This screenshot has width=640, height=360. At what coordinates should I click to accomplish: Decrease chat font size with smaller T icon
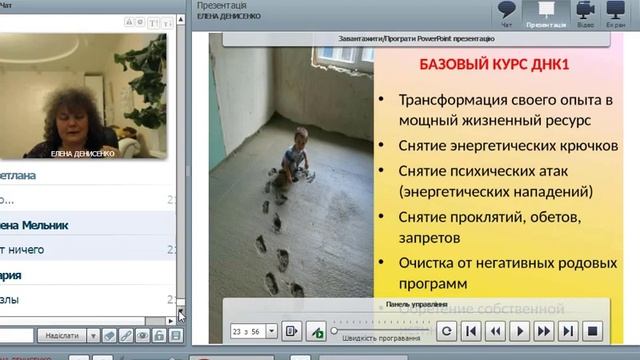[x=167, y=23]
